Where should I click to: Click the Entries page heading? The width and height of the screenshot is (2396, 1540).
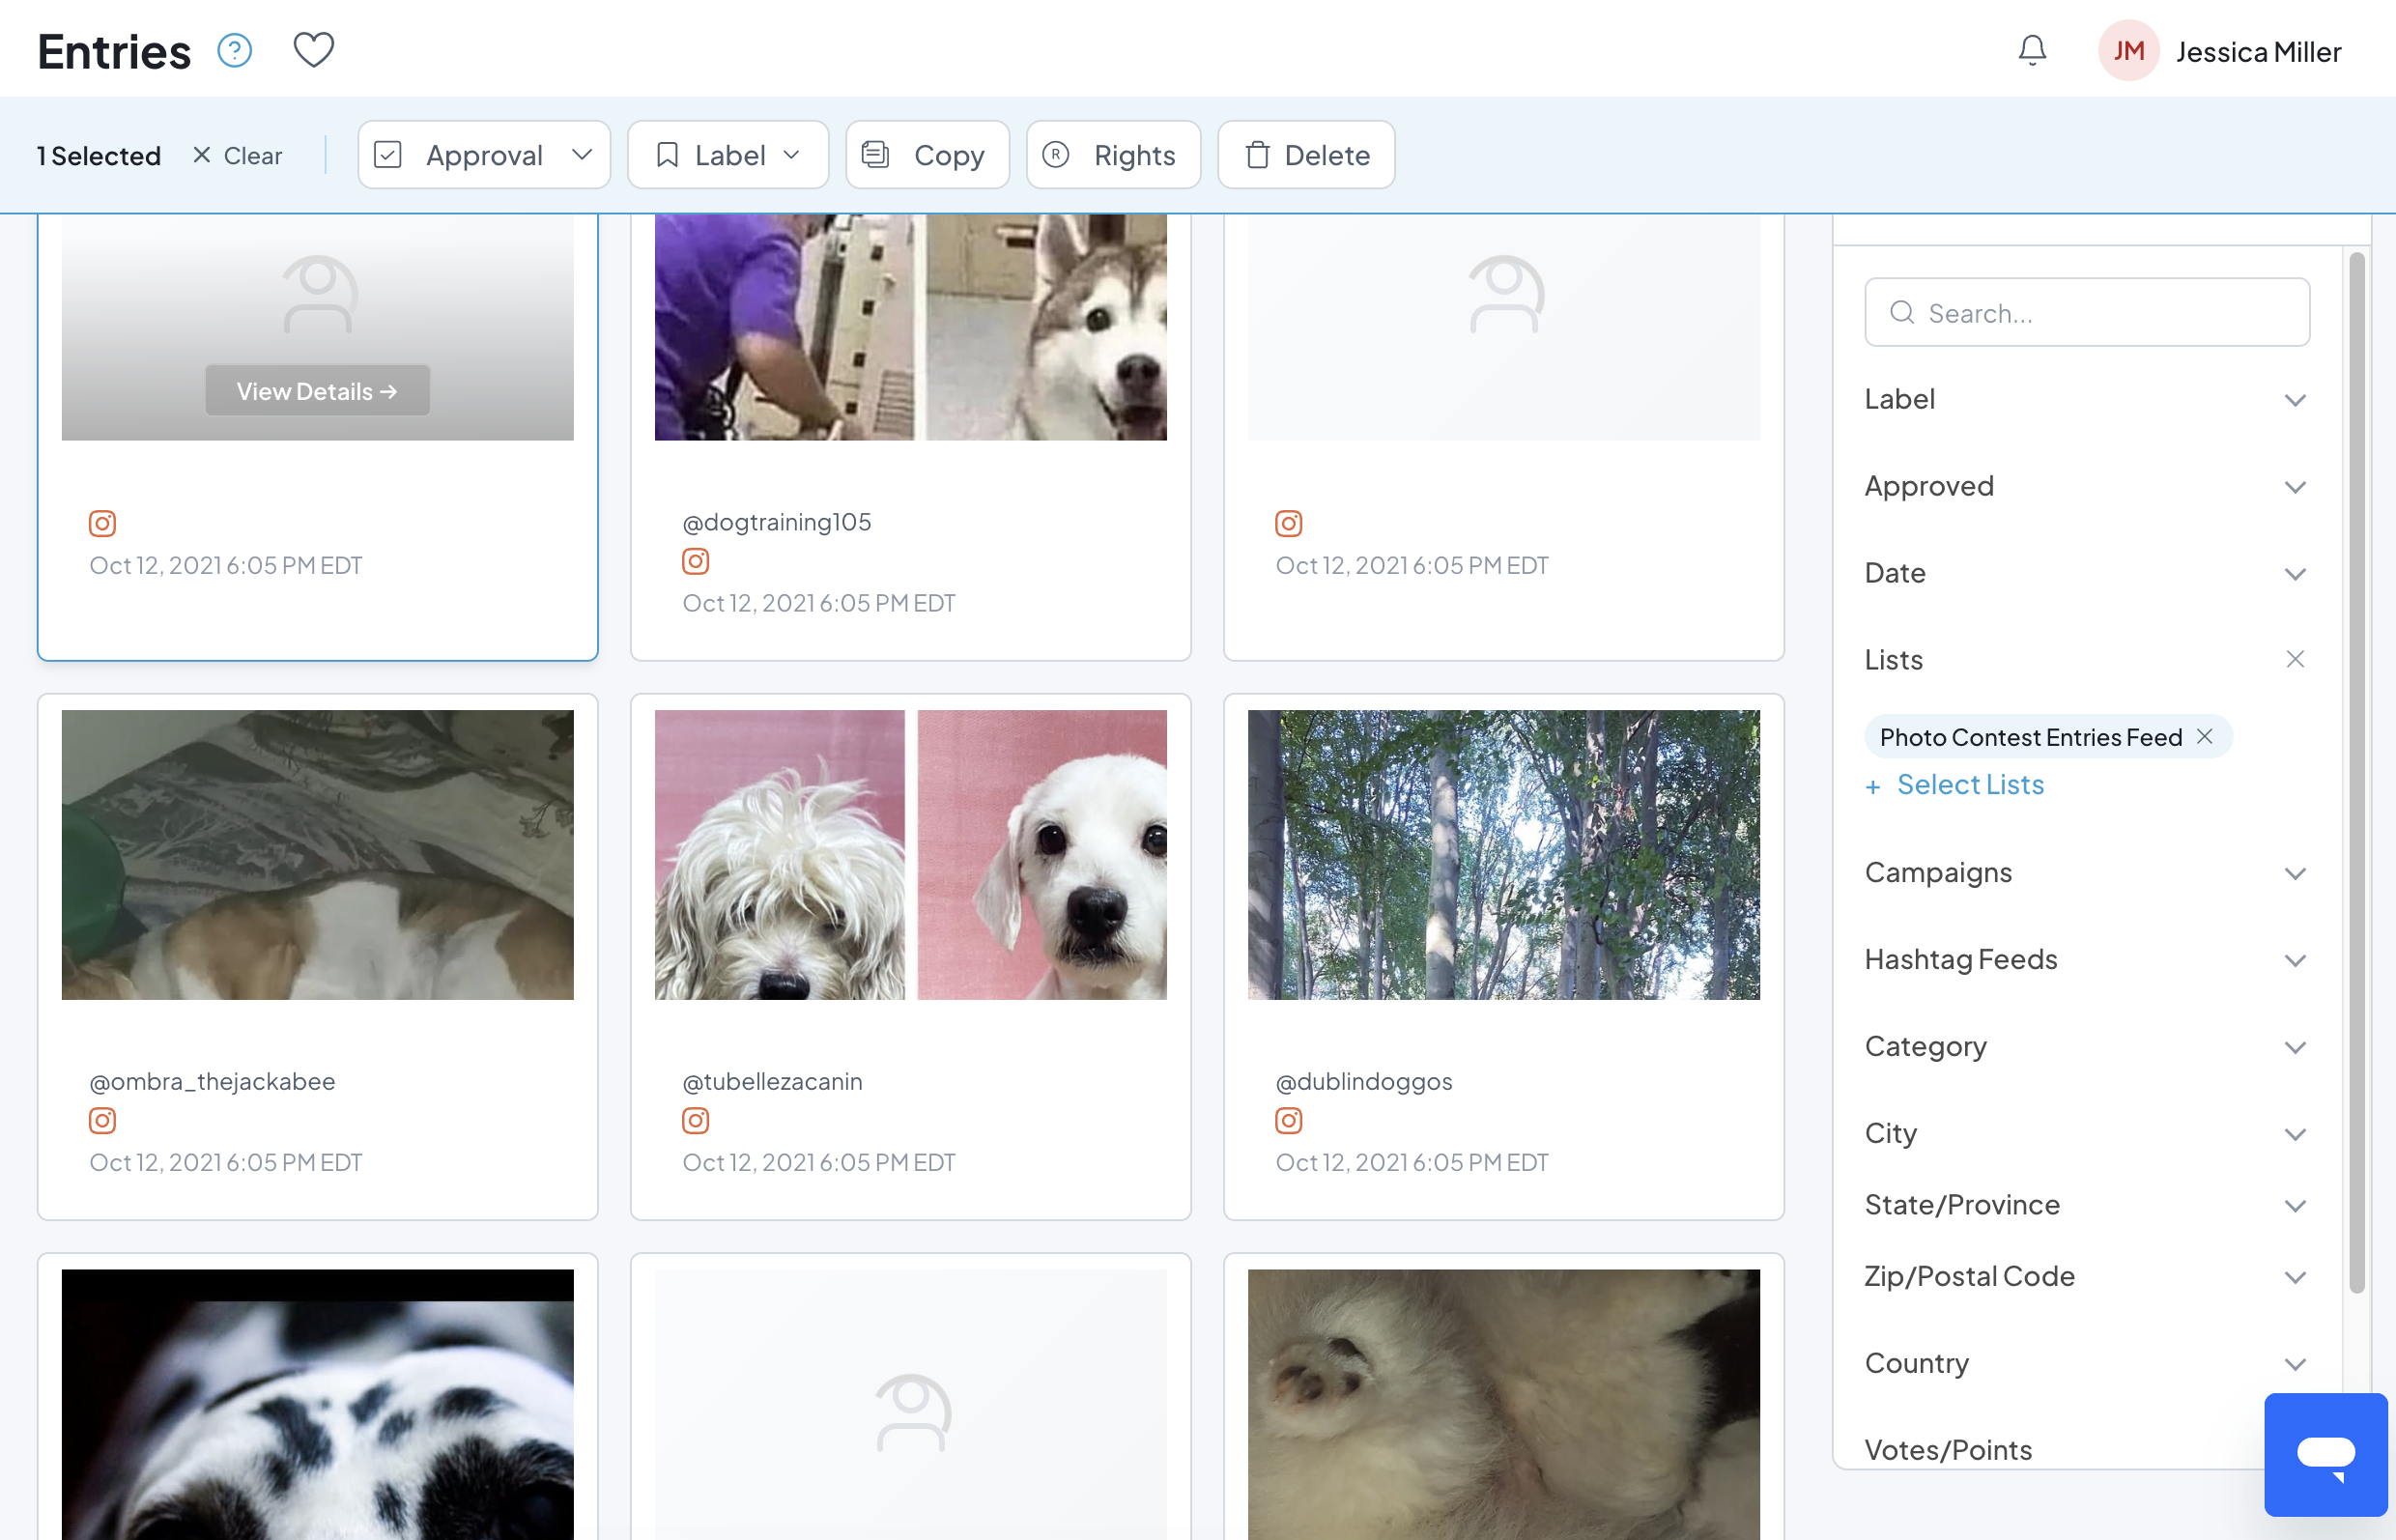[x=114, y=52]
